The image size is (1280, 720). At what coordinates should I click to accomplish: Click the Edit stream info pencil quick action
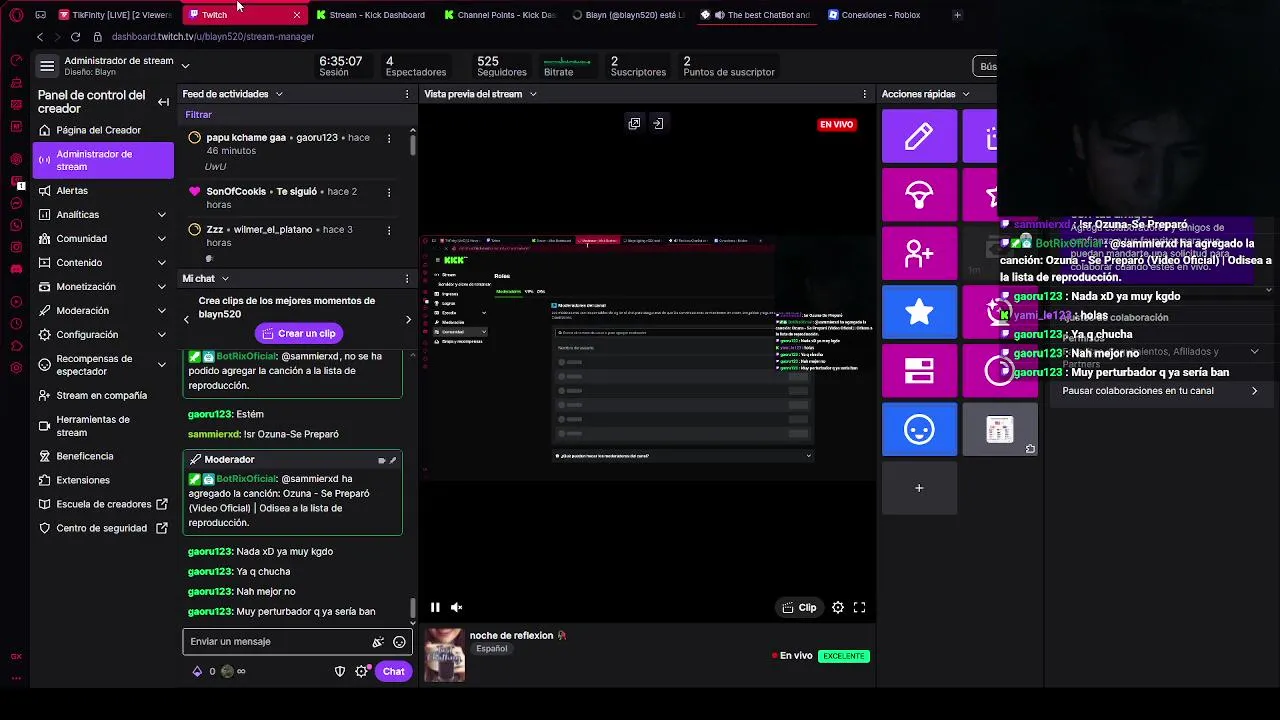919,136
